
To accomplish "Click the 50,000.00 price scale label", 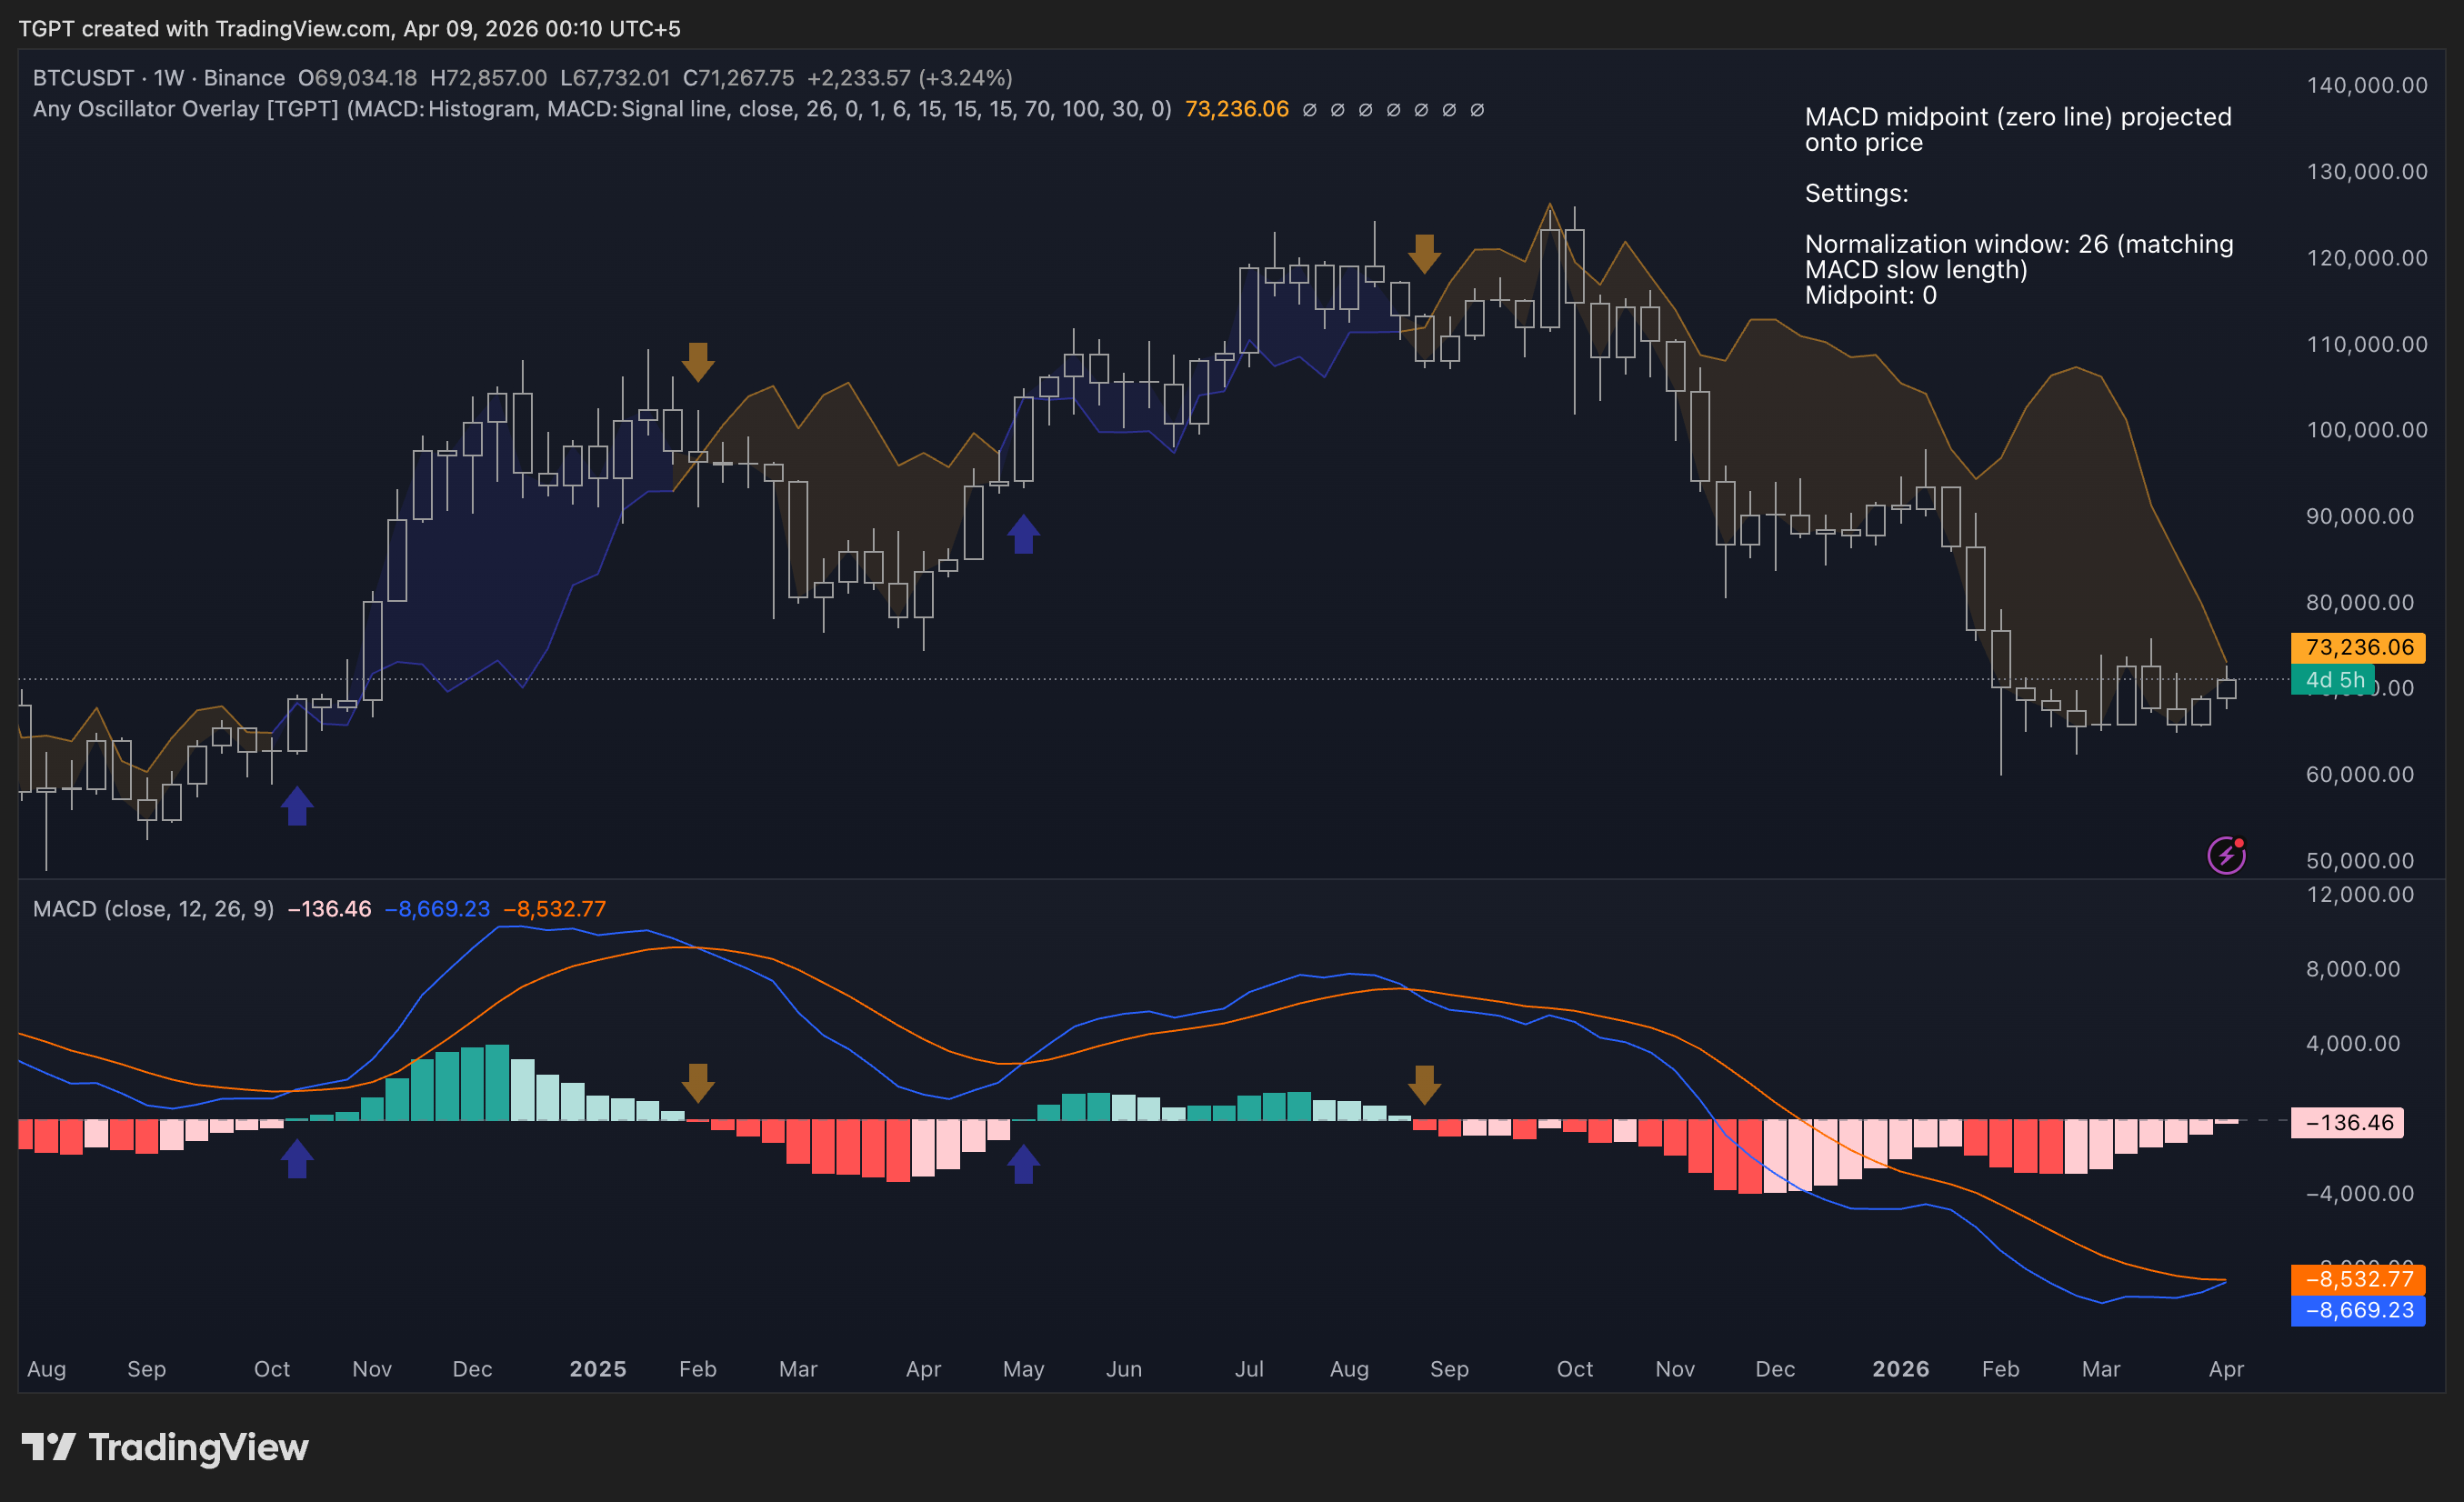I will (2360, 861).
